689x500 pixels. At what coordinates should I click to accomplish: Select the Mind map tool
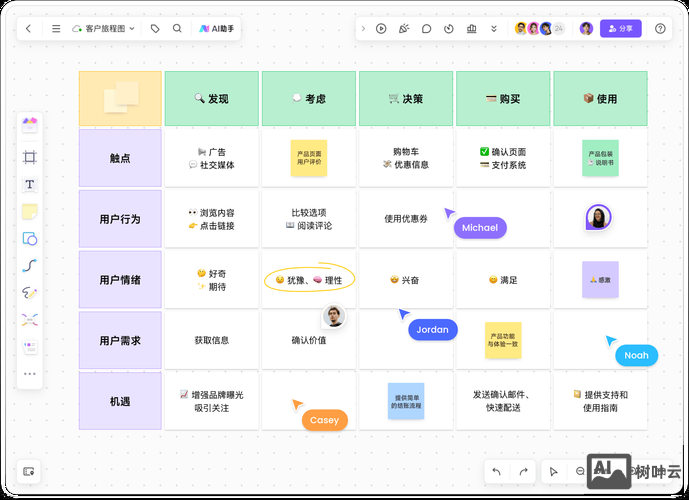tap(30, 320)
